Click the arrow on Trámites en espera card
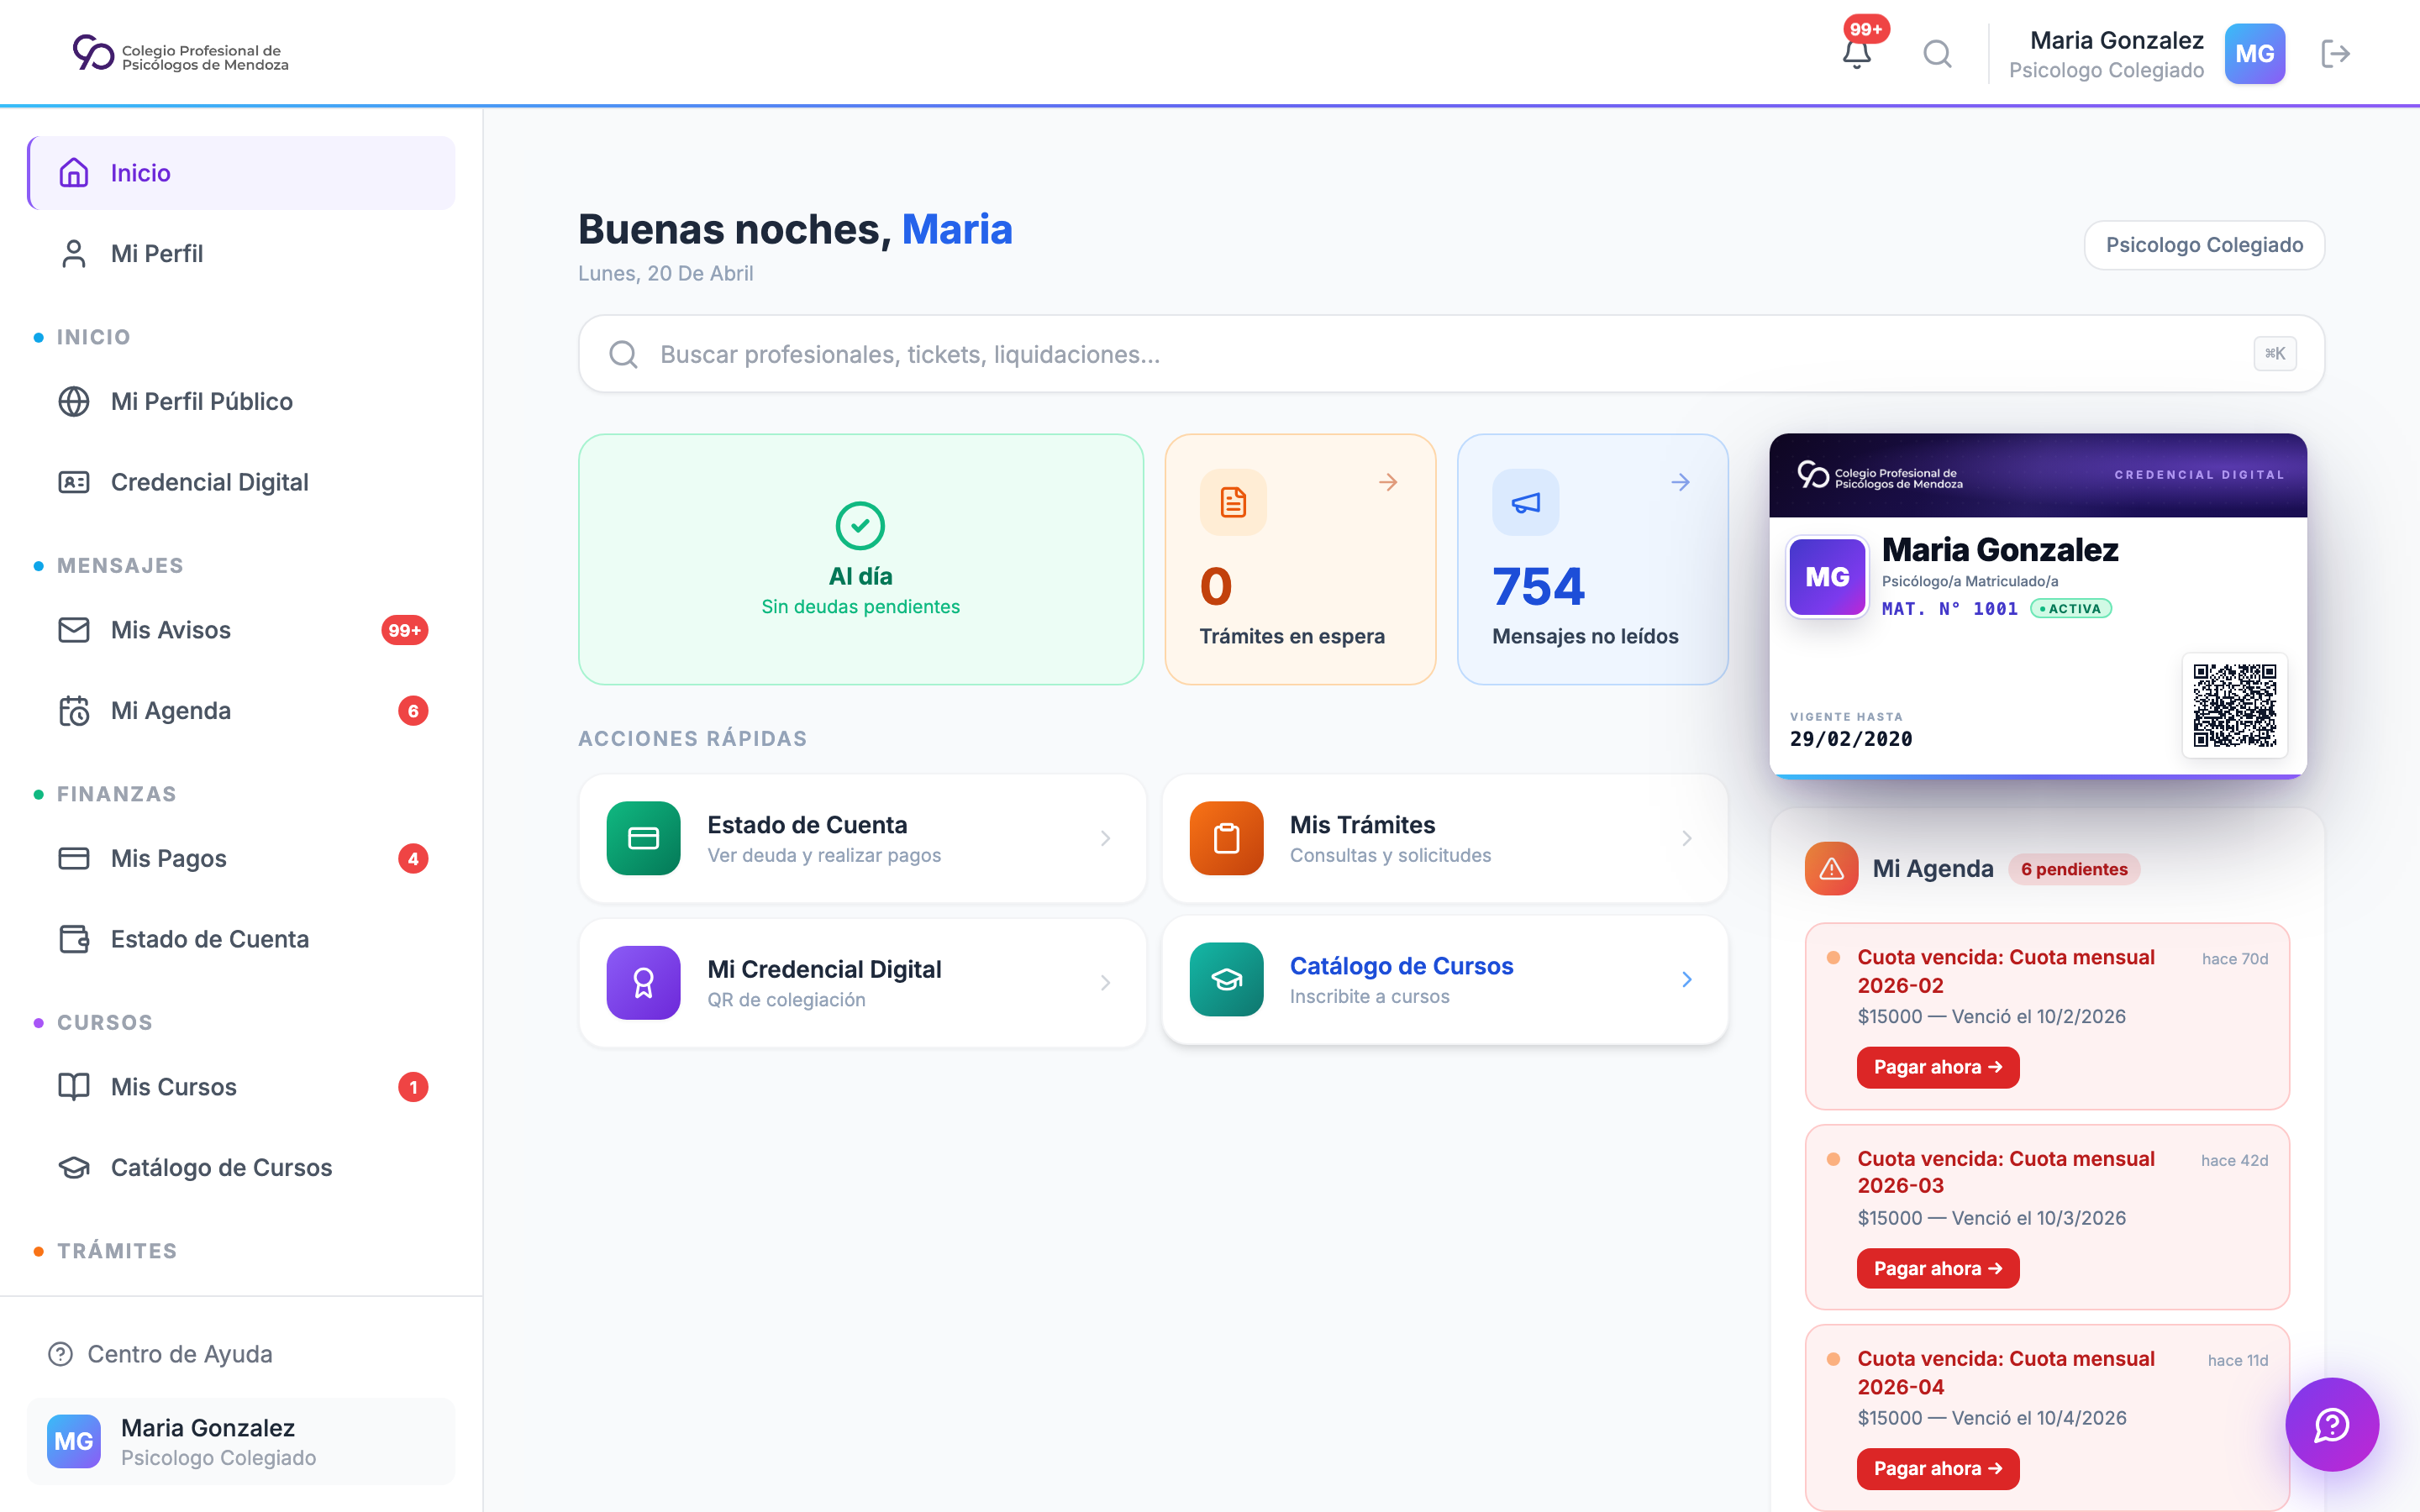 click(1387, 482)
